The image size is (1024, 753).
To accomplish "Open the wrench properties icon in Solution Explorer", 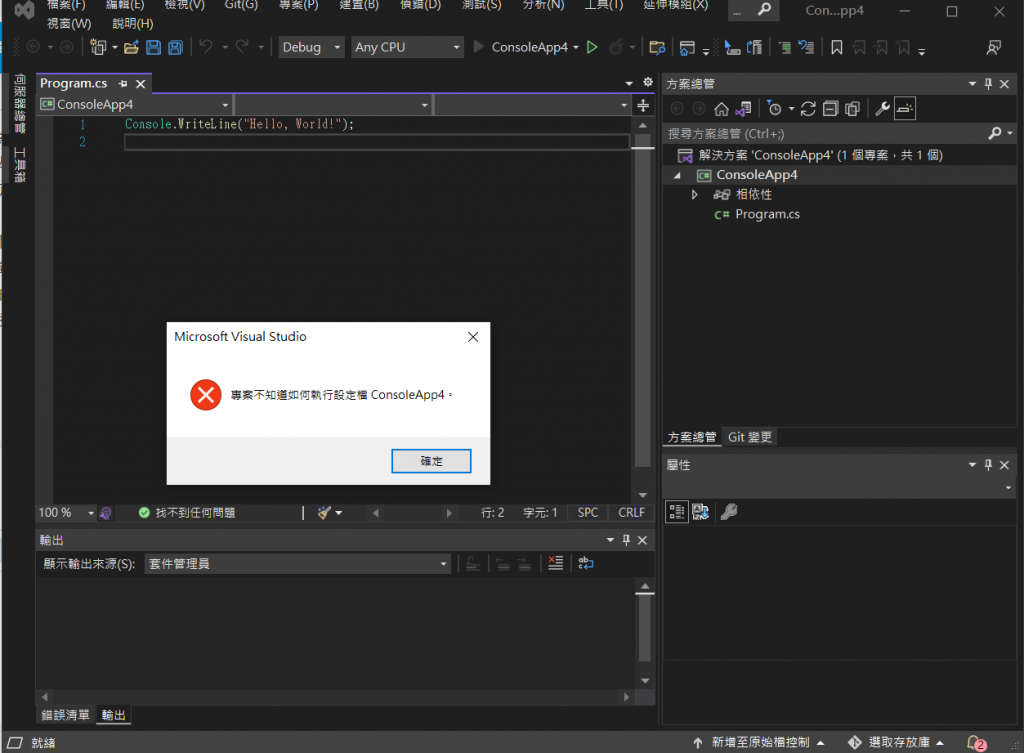I will [882, 108].
